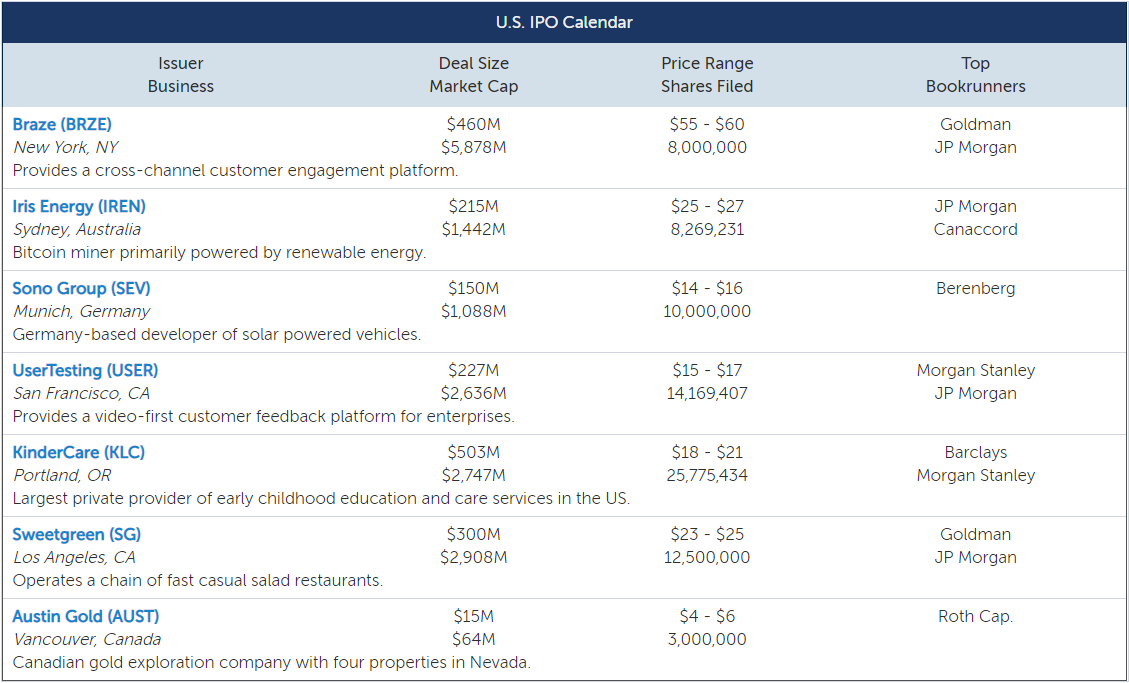This screenshot has width=1129, height=683.
Task: Select the $300M deal size value
Action: click(x=474, y=535)
